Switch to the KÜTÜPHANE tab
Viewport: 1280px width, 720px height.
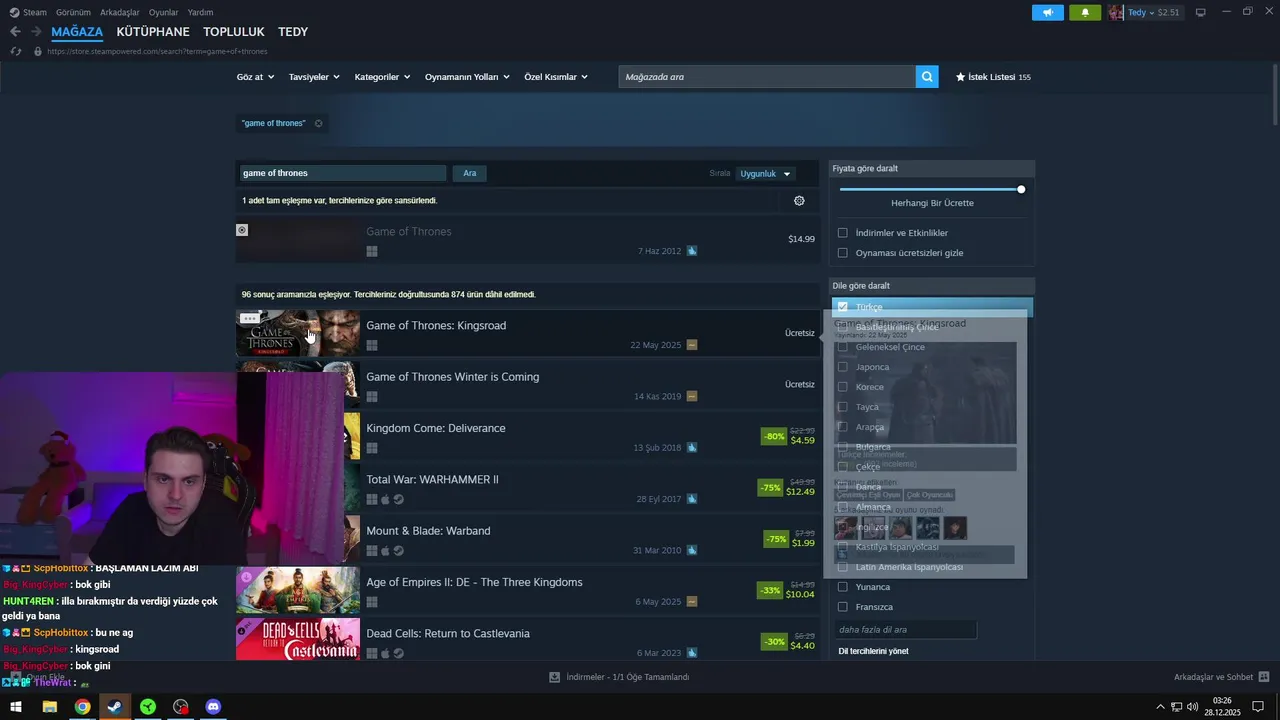[153, 32]
